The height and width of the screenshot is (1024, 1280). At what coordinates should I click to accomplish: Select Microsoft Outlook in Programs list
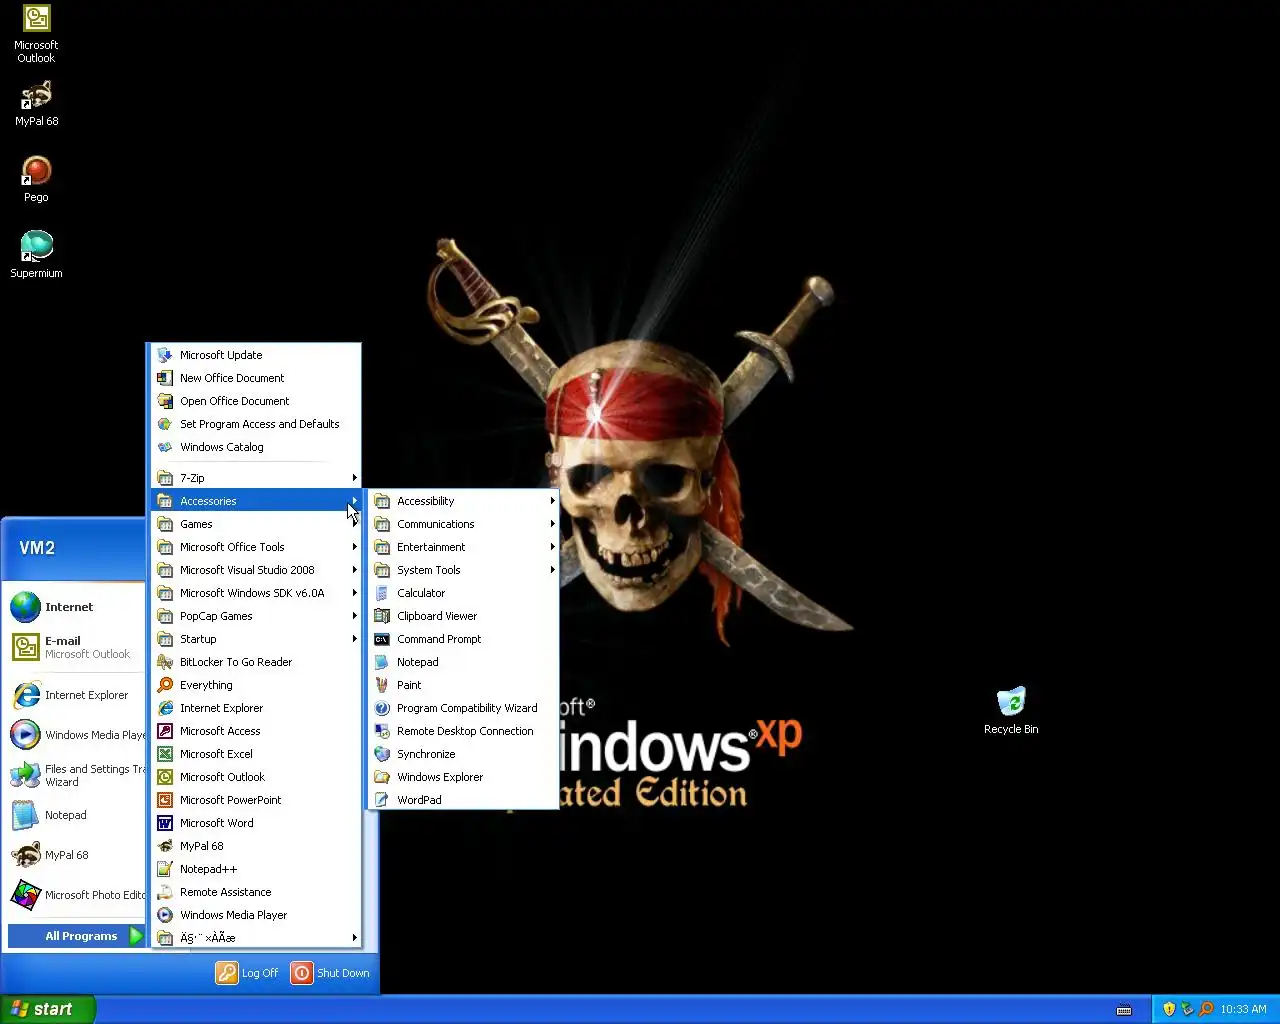pos(256,777)
